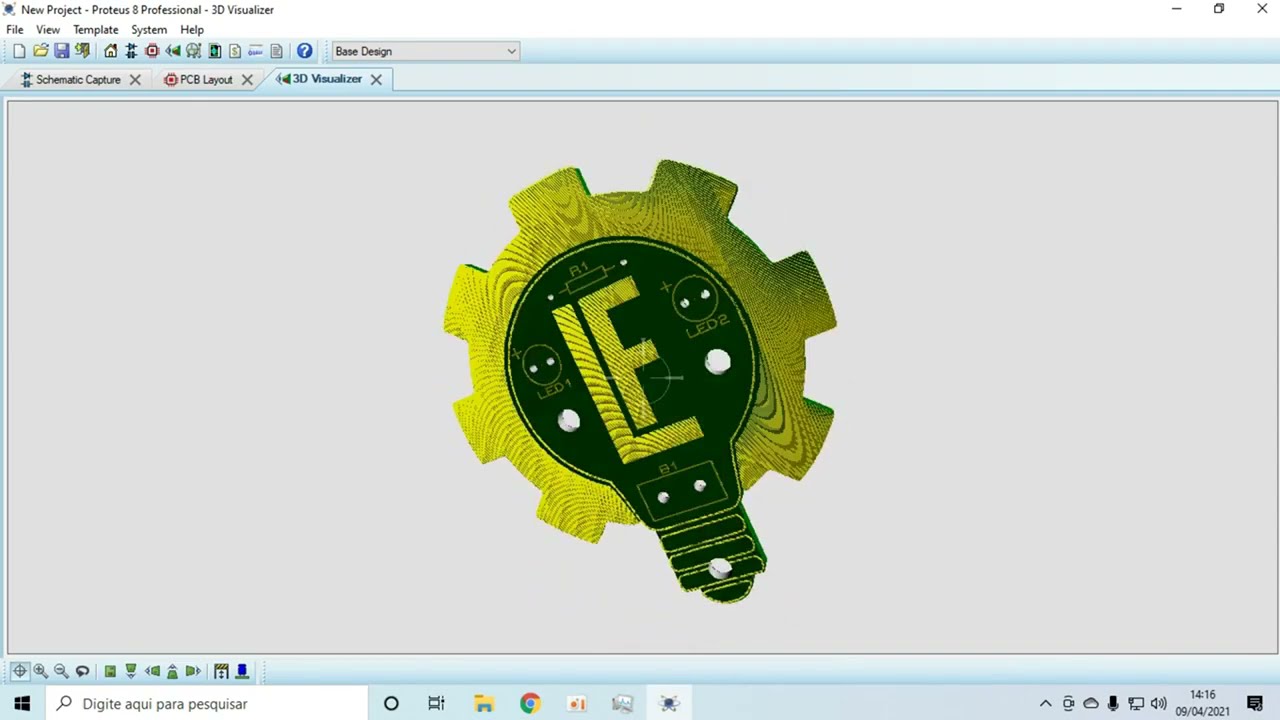Switch to the Schematic Capture tab
Screen dimensions: 1280x720
[x=78, y=79]
